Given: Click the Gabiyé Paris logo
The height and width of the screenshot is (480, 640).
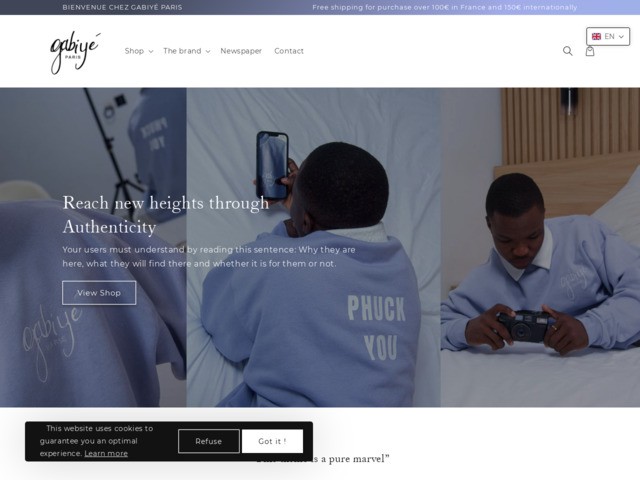Looking at the screenshot, I should click(x=75, y=53).
